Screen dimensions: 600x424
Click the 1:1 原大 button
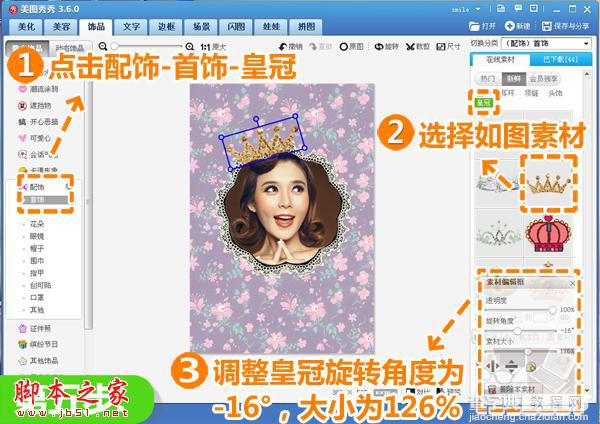tap(213, 47)
